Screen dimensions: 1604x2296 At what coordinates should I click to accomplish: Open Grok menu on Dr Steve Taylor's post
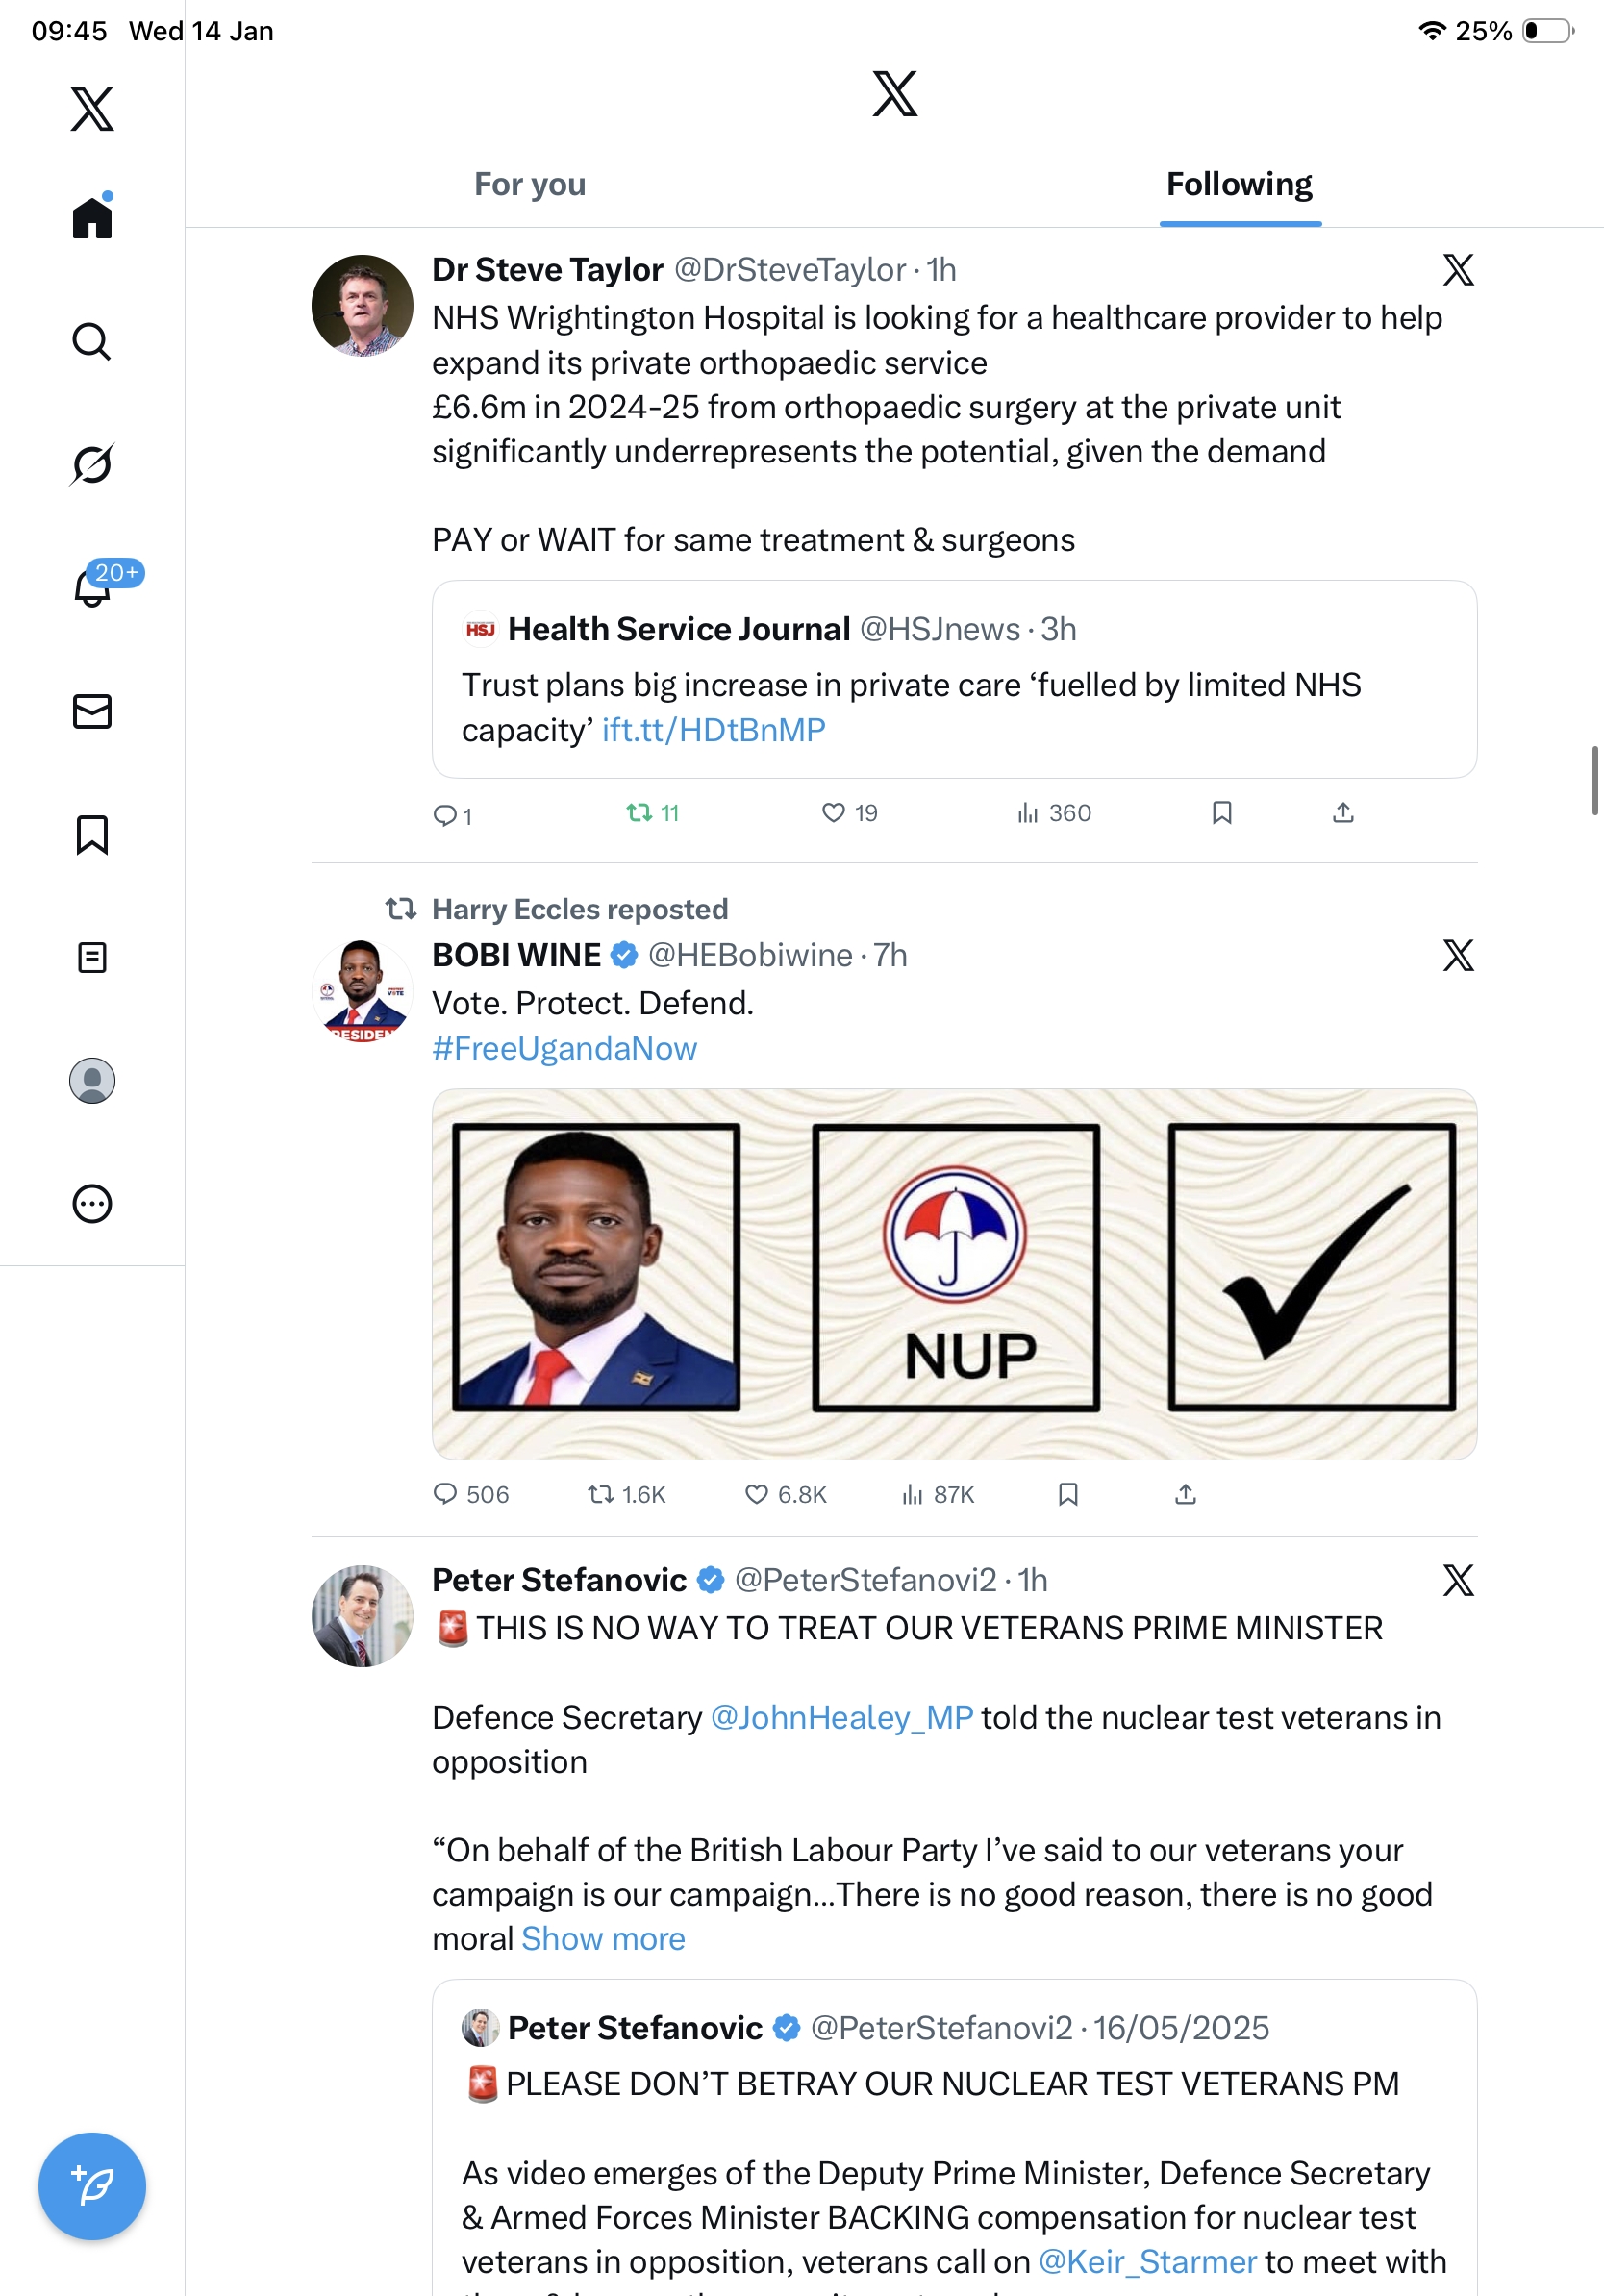coord(1457,270)
